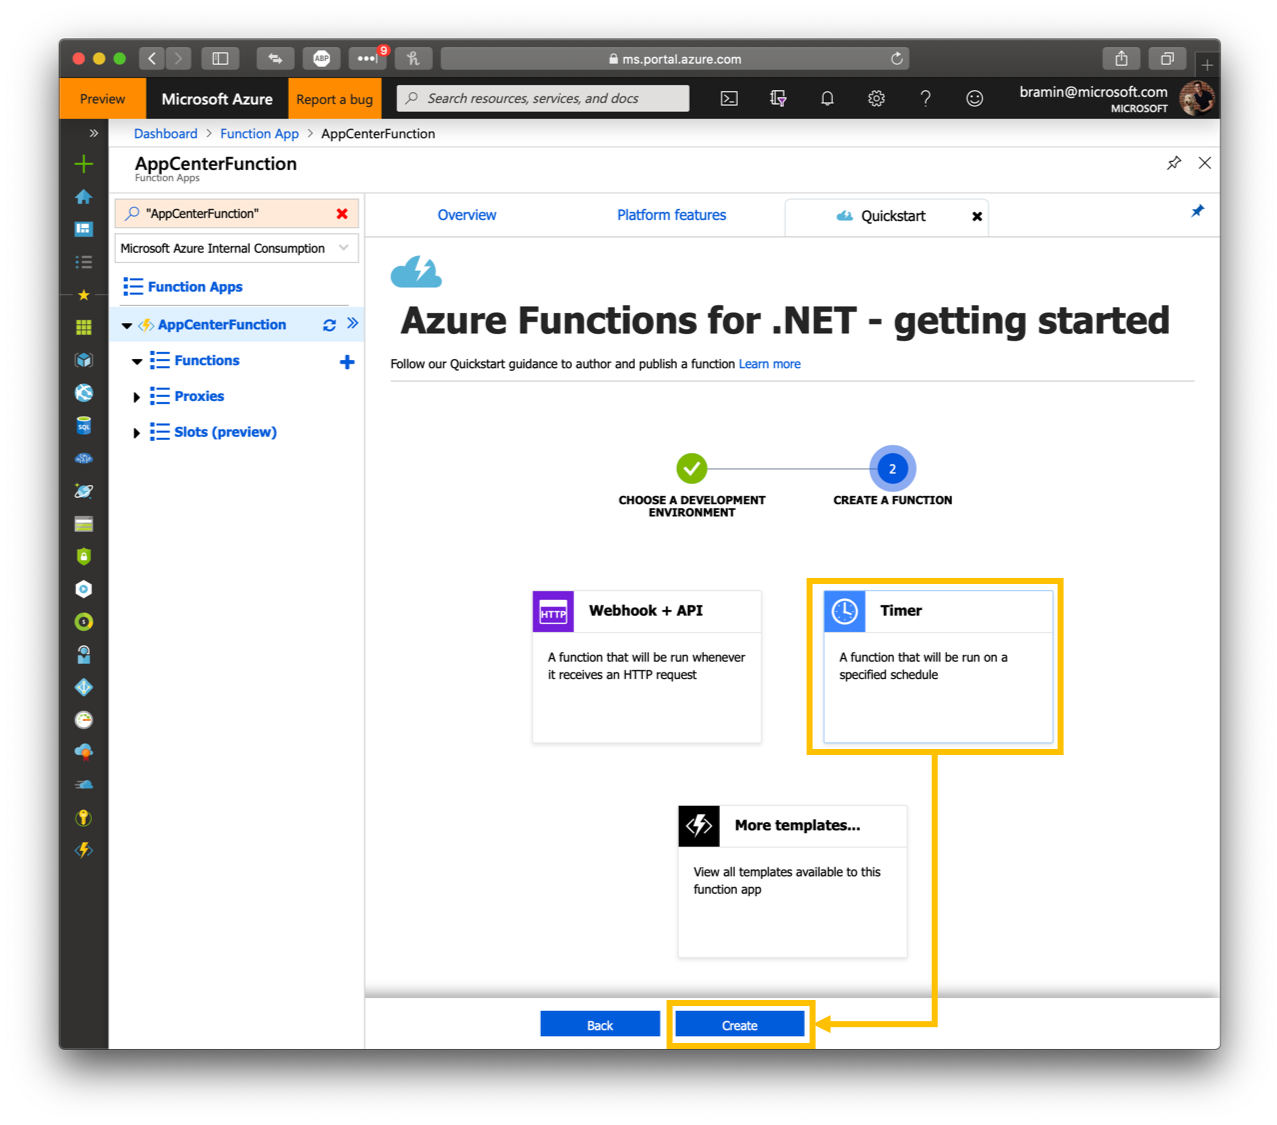Screen dimensions: 1277x1125
Task: Click the yellow star Favorites icon
Action: coord(84,295)
